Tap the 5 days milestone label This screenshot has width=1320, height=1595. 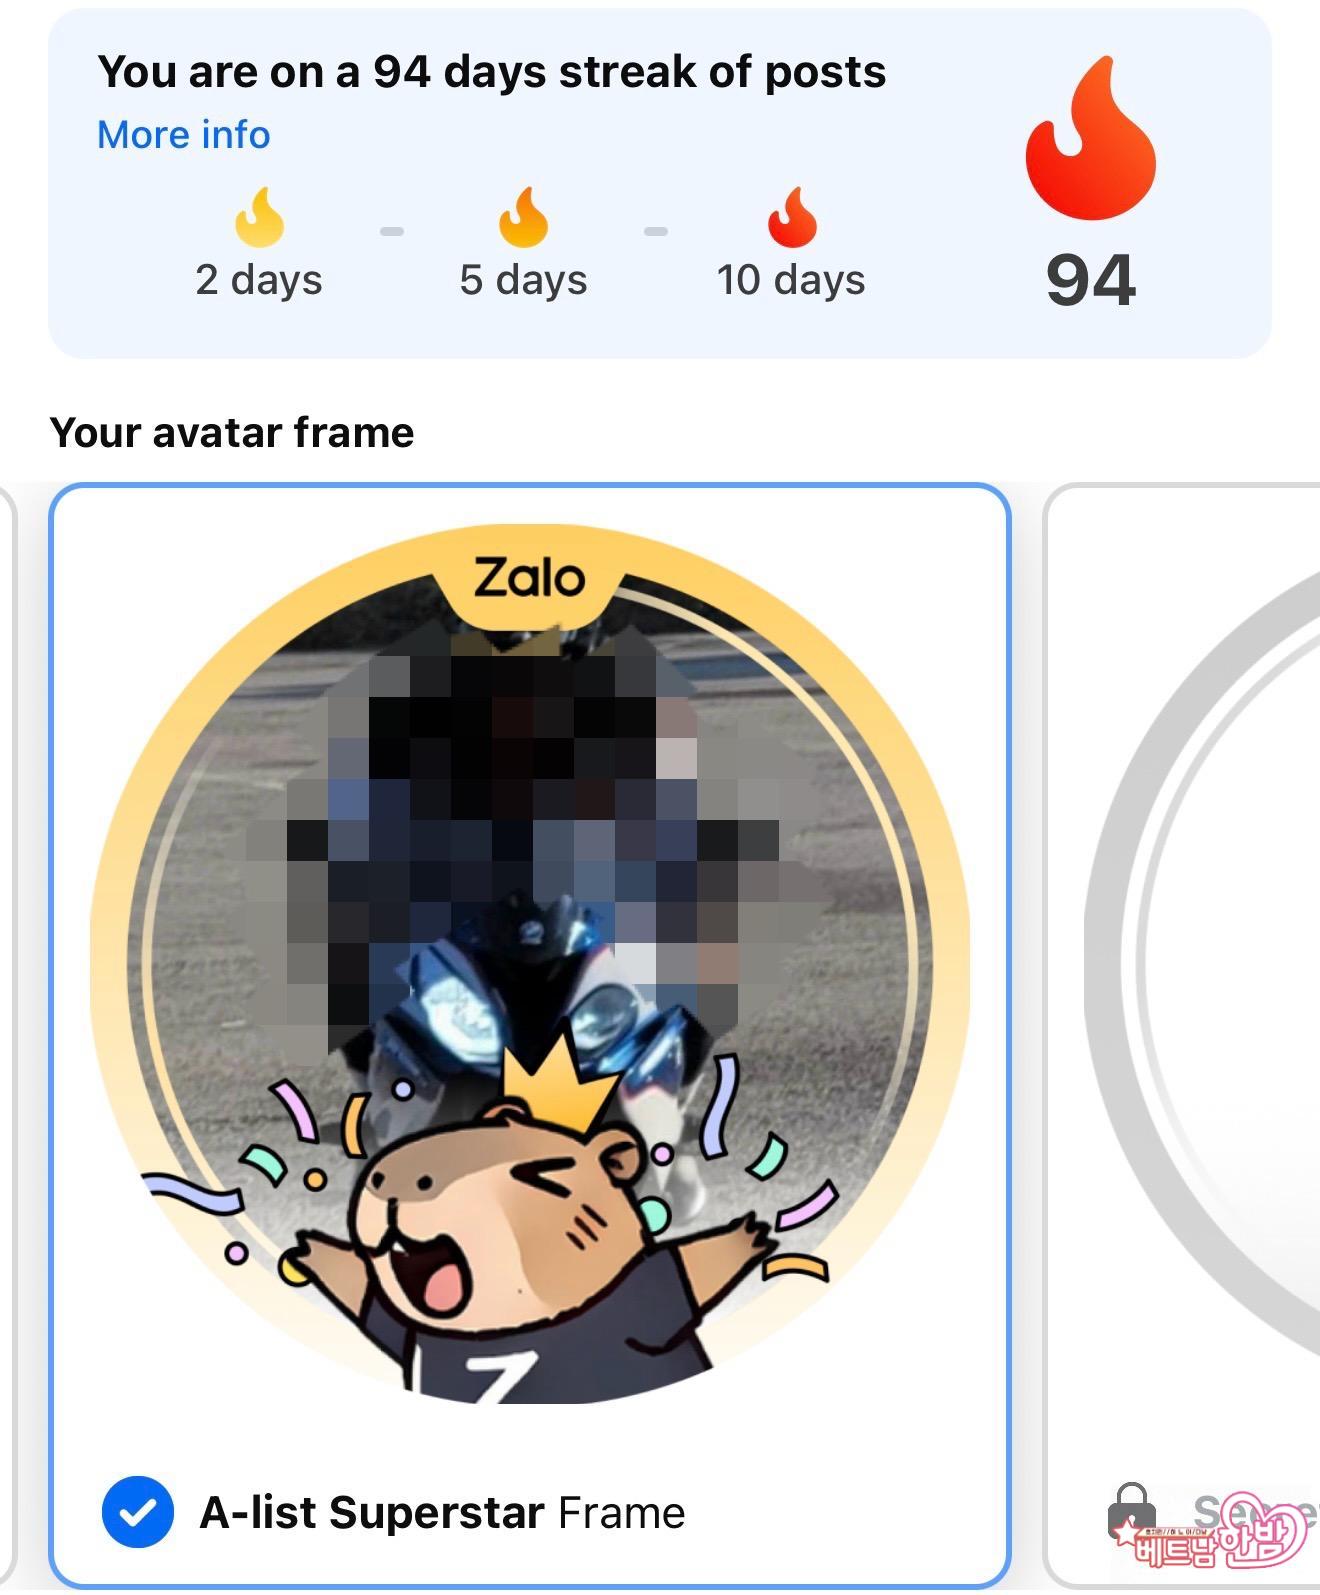(x=524, y=280)
